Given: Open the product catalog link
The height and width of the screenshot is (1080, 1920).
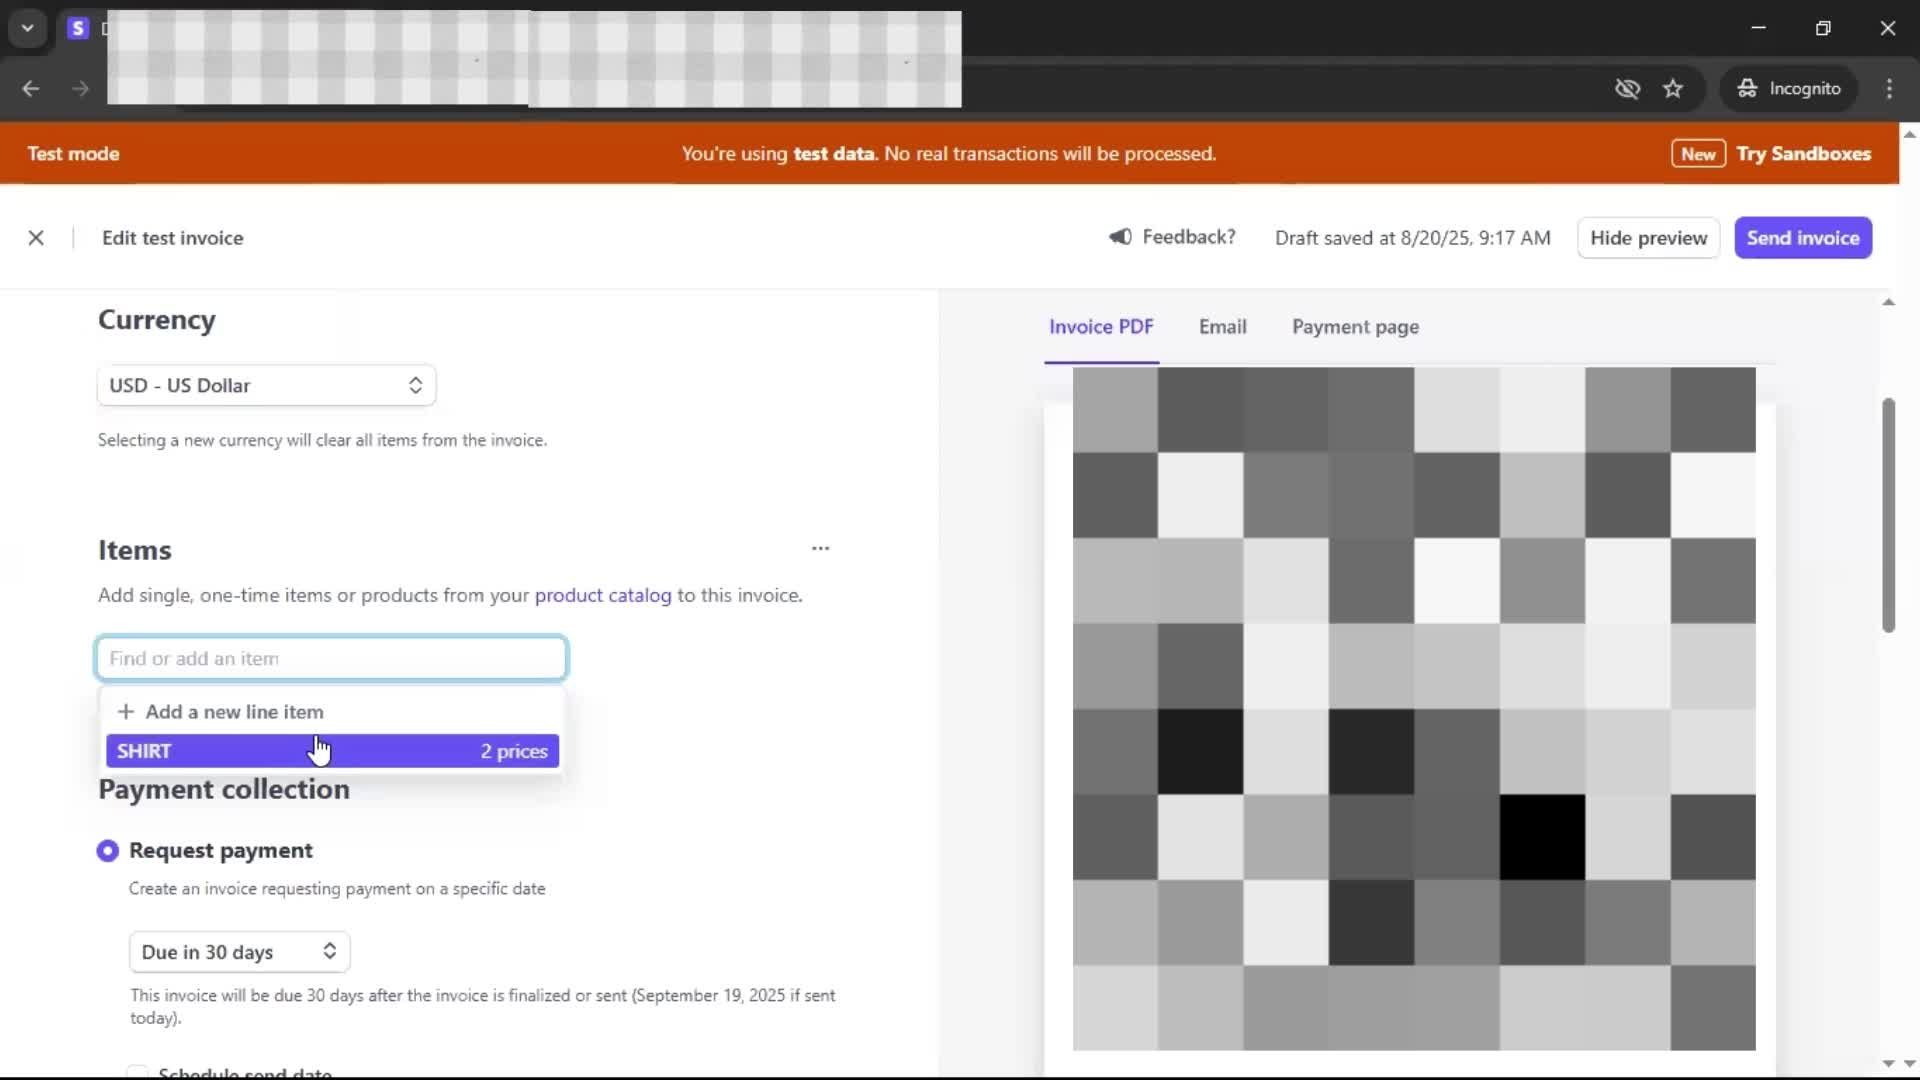Looking at the screenshot, I should 603,595.
